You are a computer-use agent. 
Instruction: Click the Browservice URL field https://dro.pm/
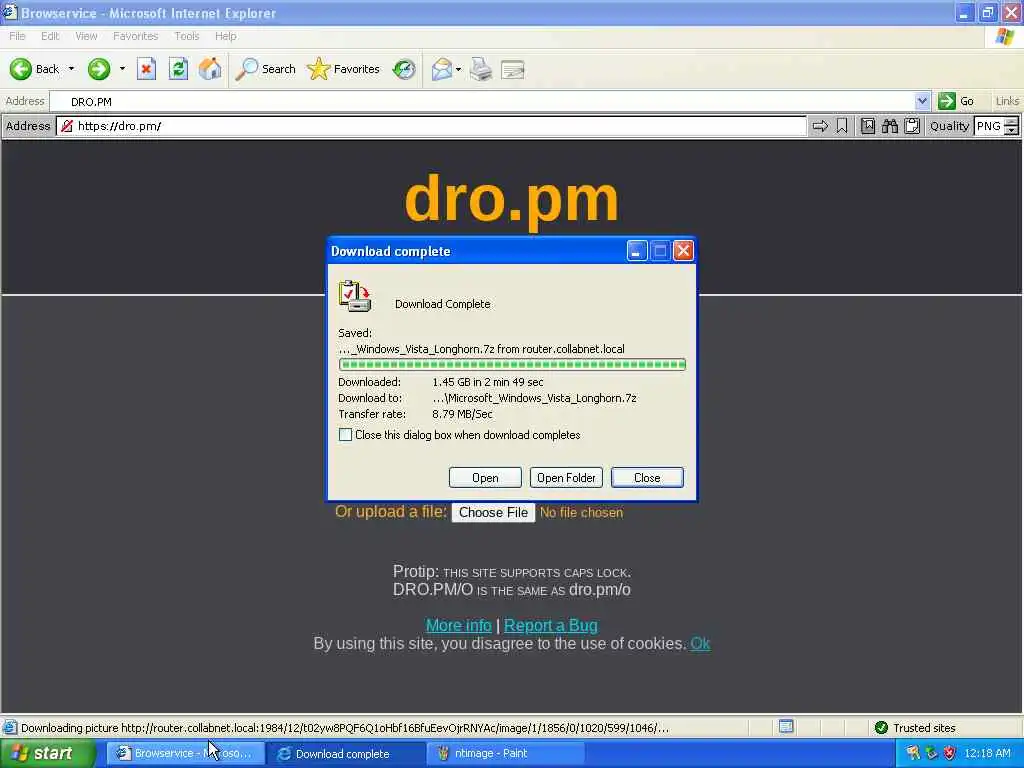(x=432, y=126)
